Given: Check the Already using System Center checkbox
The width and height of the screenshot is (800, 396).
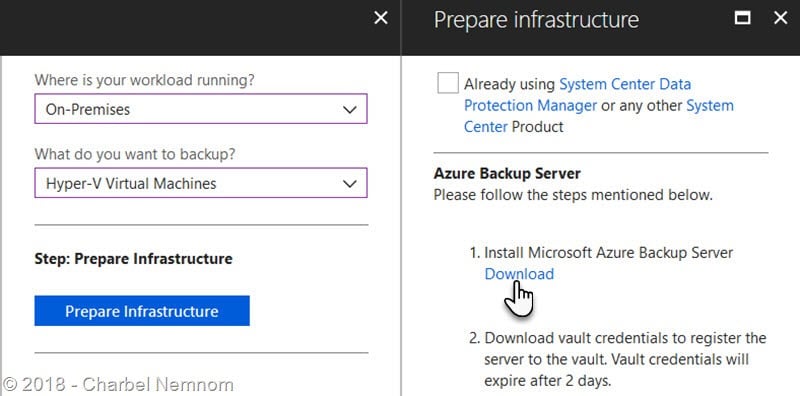Looking at the screenshot, I should (447, 84).
